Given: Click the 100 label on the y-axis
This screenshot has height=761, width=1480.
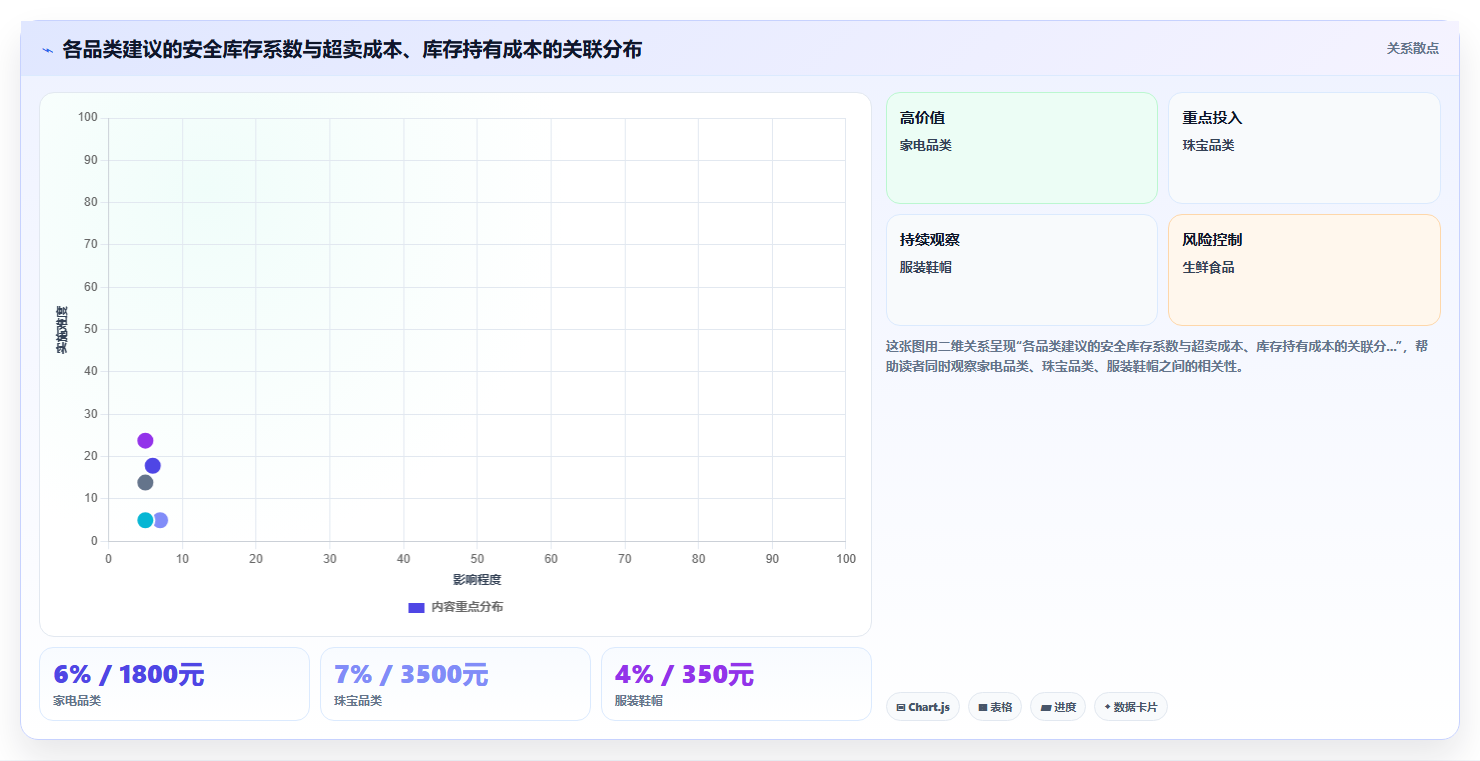Looking at the screenshot, I should coord(88,118).
